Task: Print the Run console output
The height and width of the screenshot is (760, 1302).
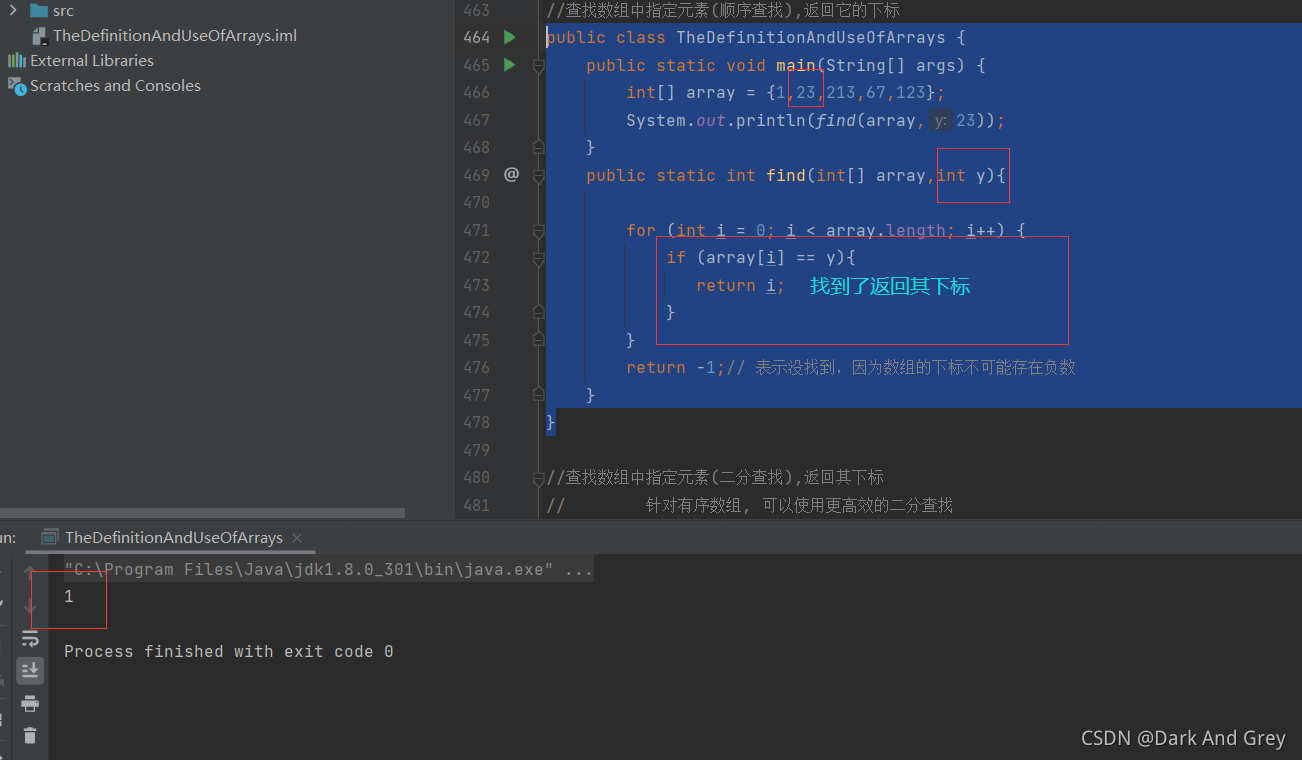Action: point(30,703)
